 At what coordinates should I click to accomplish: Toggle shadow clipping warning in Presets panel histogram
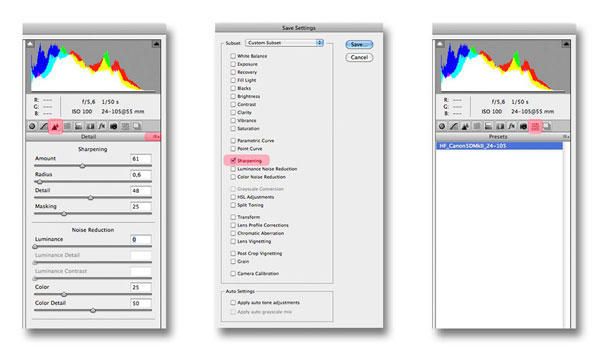click(x=440, y=44)
